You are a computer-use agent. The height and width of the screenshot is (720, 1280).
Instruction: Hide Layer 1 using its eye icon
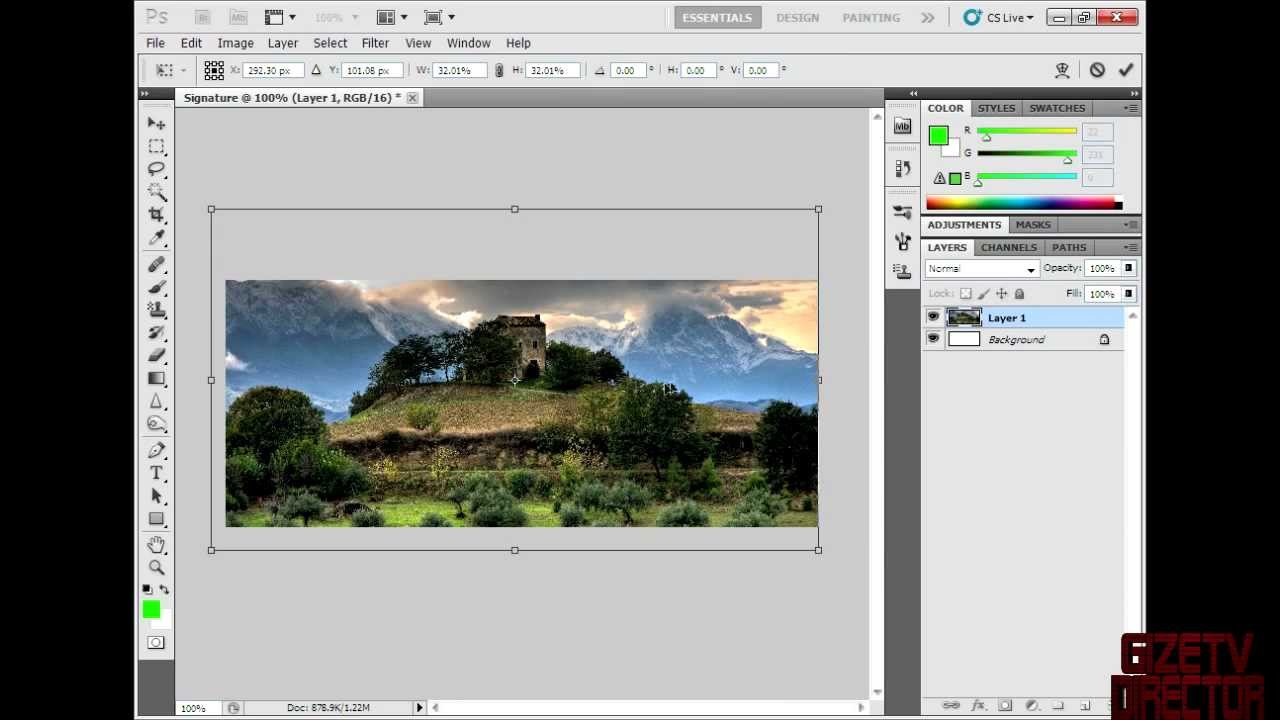[933, 317]
